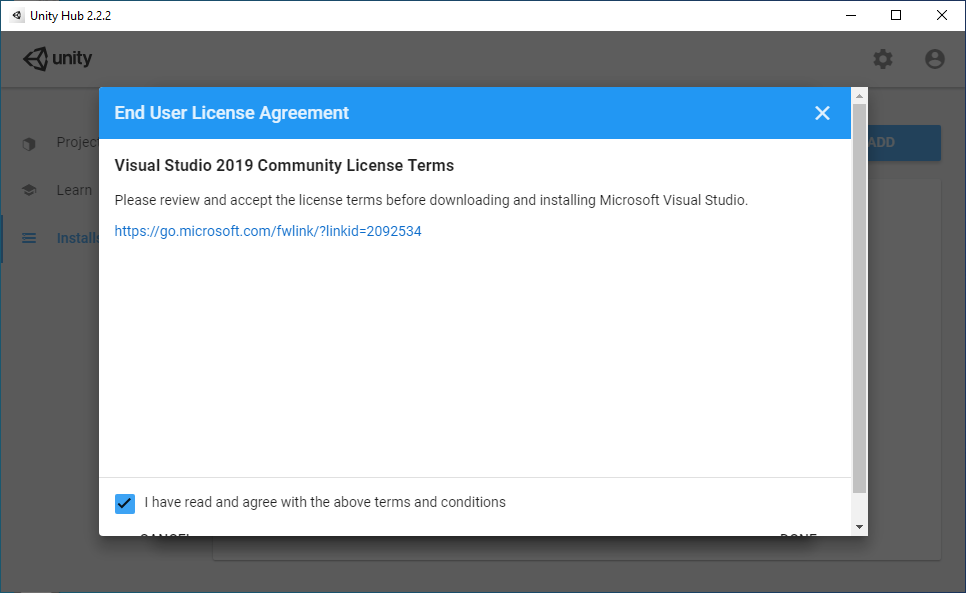Go to Installs section in sidebar
Screen dimensions: 966x593
click(x=78, y=238)
